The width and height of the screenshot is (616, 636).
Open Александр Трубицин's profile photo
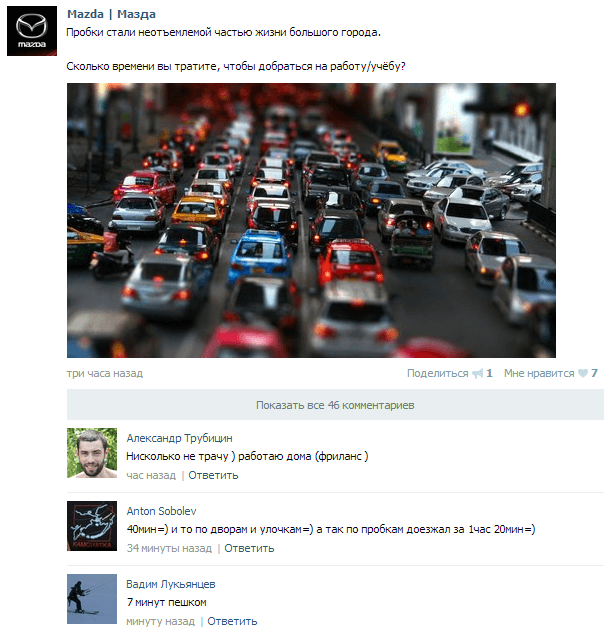pyautogui.click(x=92, y=453)
